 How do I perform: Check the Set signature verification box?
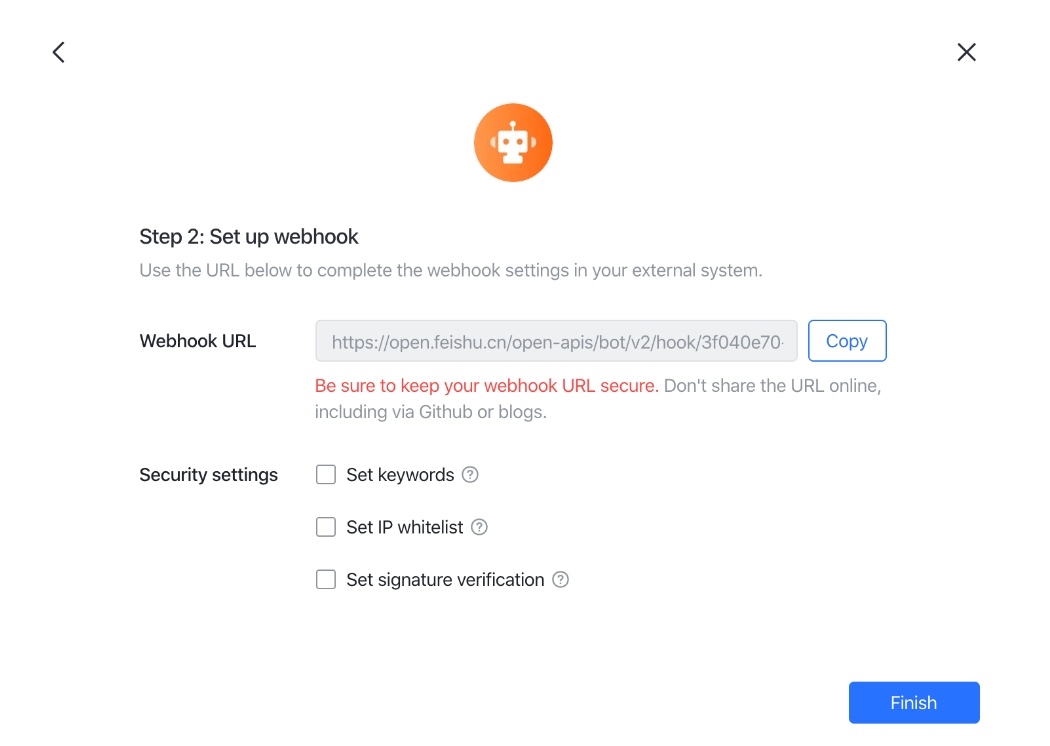[326, 579]
